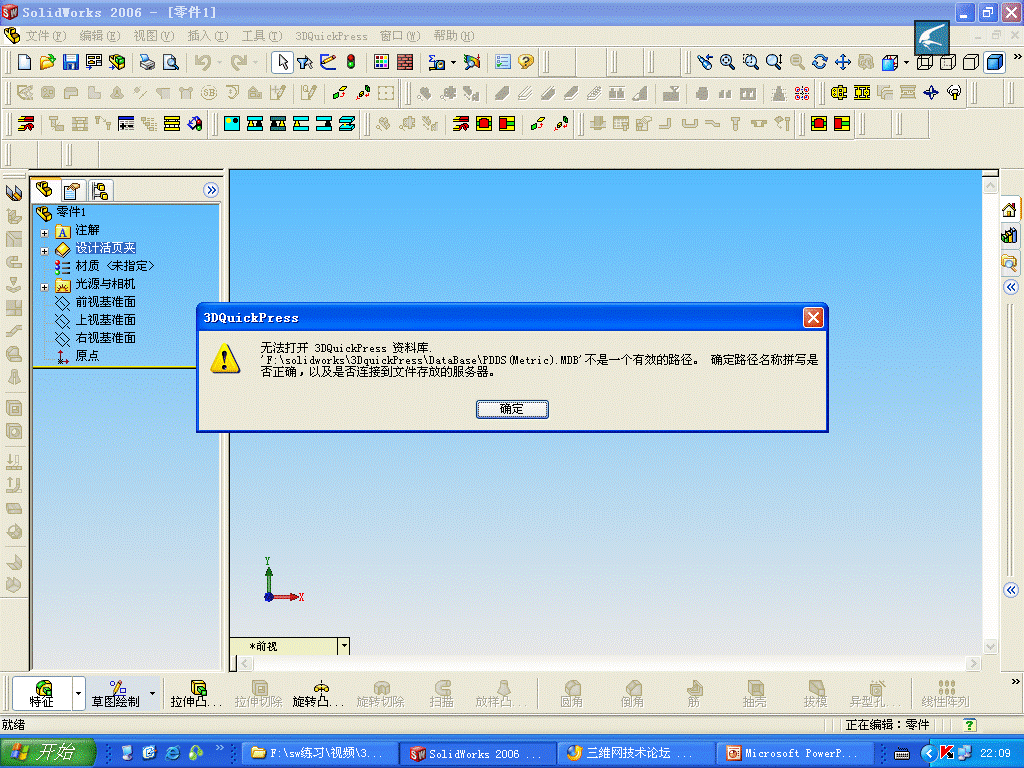
Task: Open dropdown arrow beside 草图绘制
Action: [152, 694]
